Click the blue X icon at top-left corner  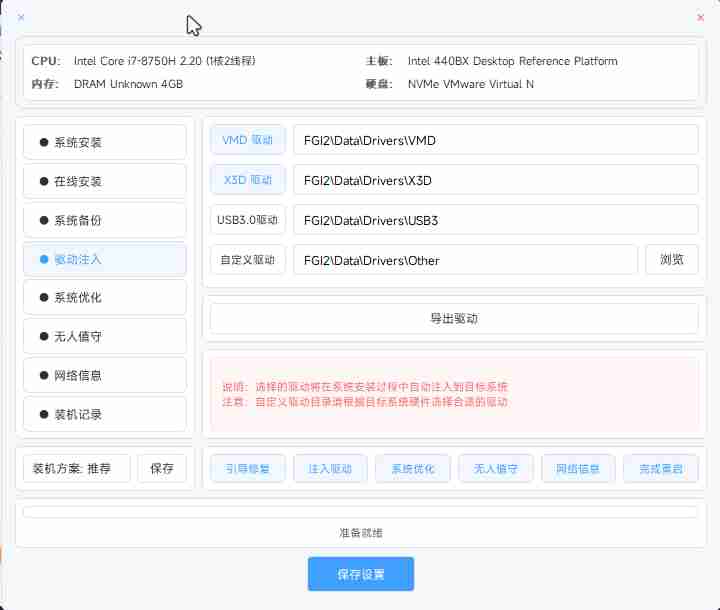22,17
